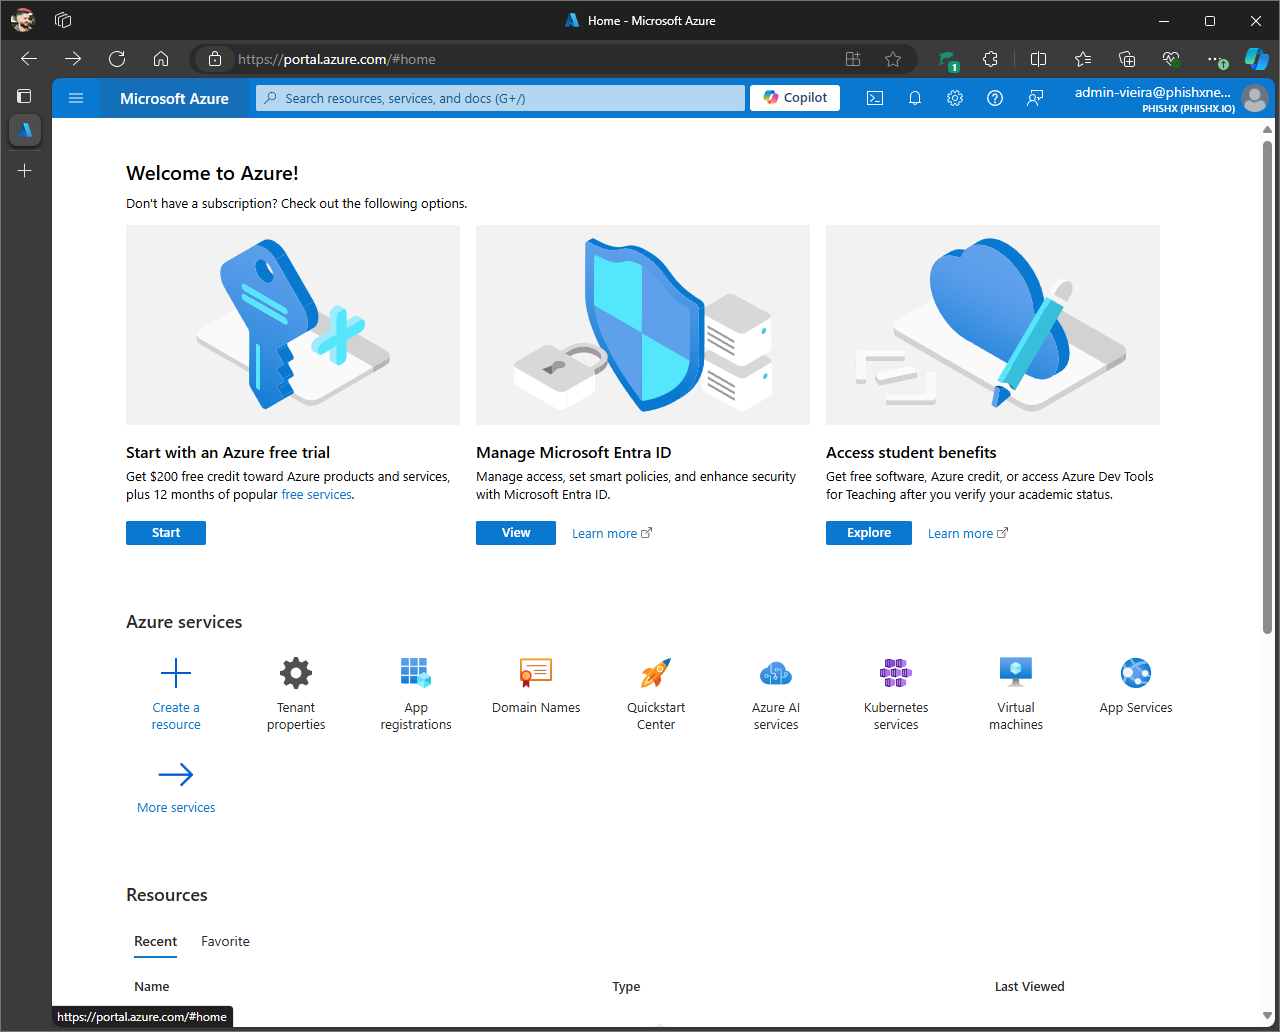Open portal settings gear
1280x1032 pixels.
[x=955, y=98]
